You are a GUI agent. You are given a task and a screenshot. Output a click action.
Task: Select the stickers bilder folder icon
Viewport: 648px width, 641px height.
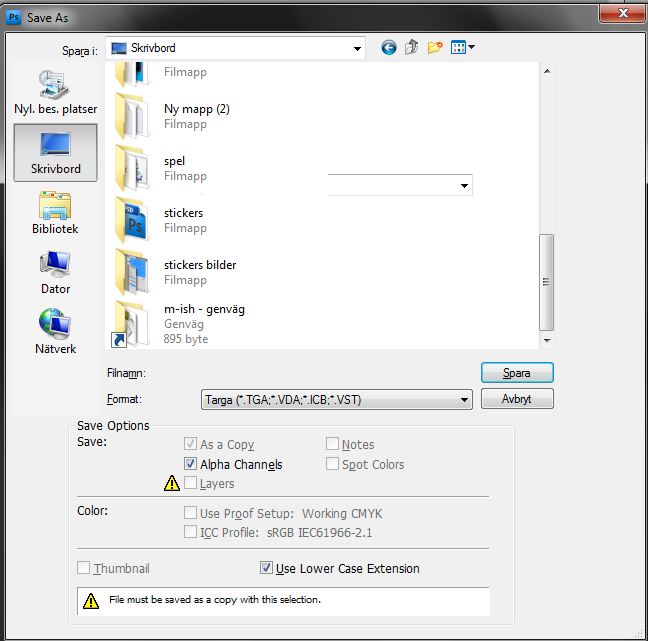pos(132,272)
